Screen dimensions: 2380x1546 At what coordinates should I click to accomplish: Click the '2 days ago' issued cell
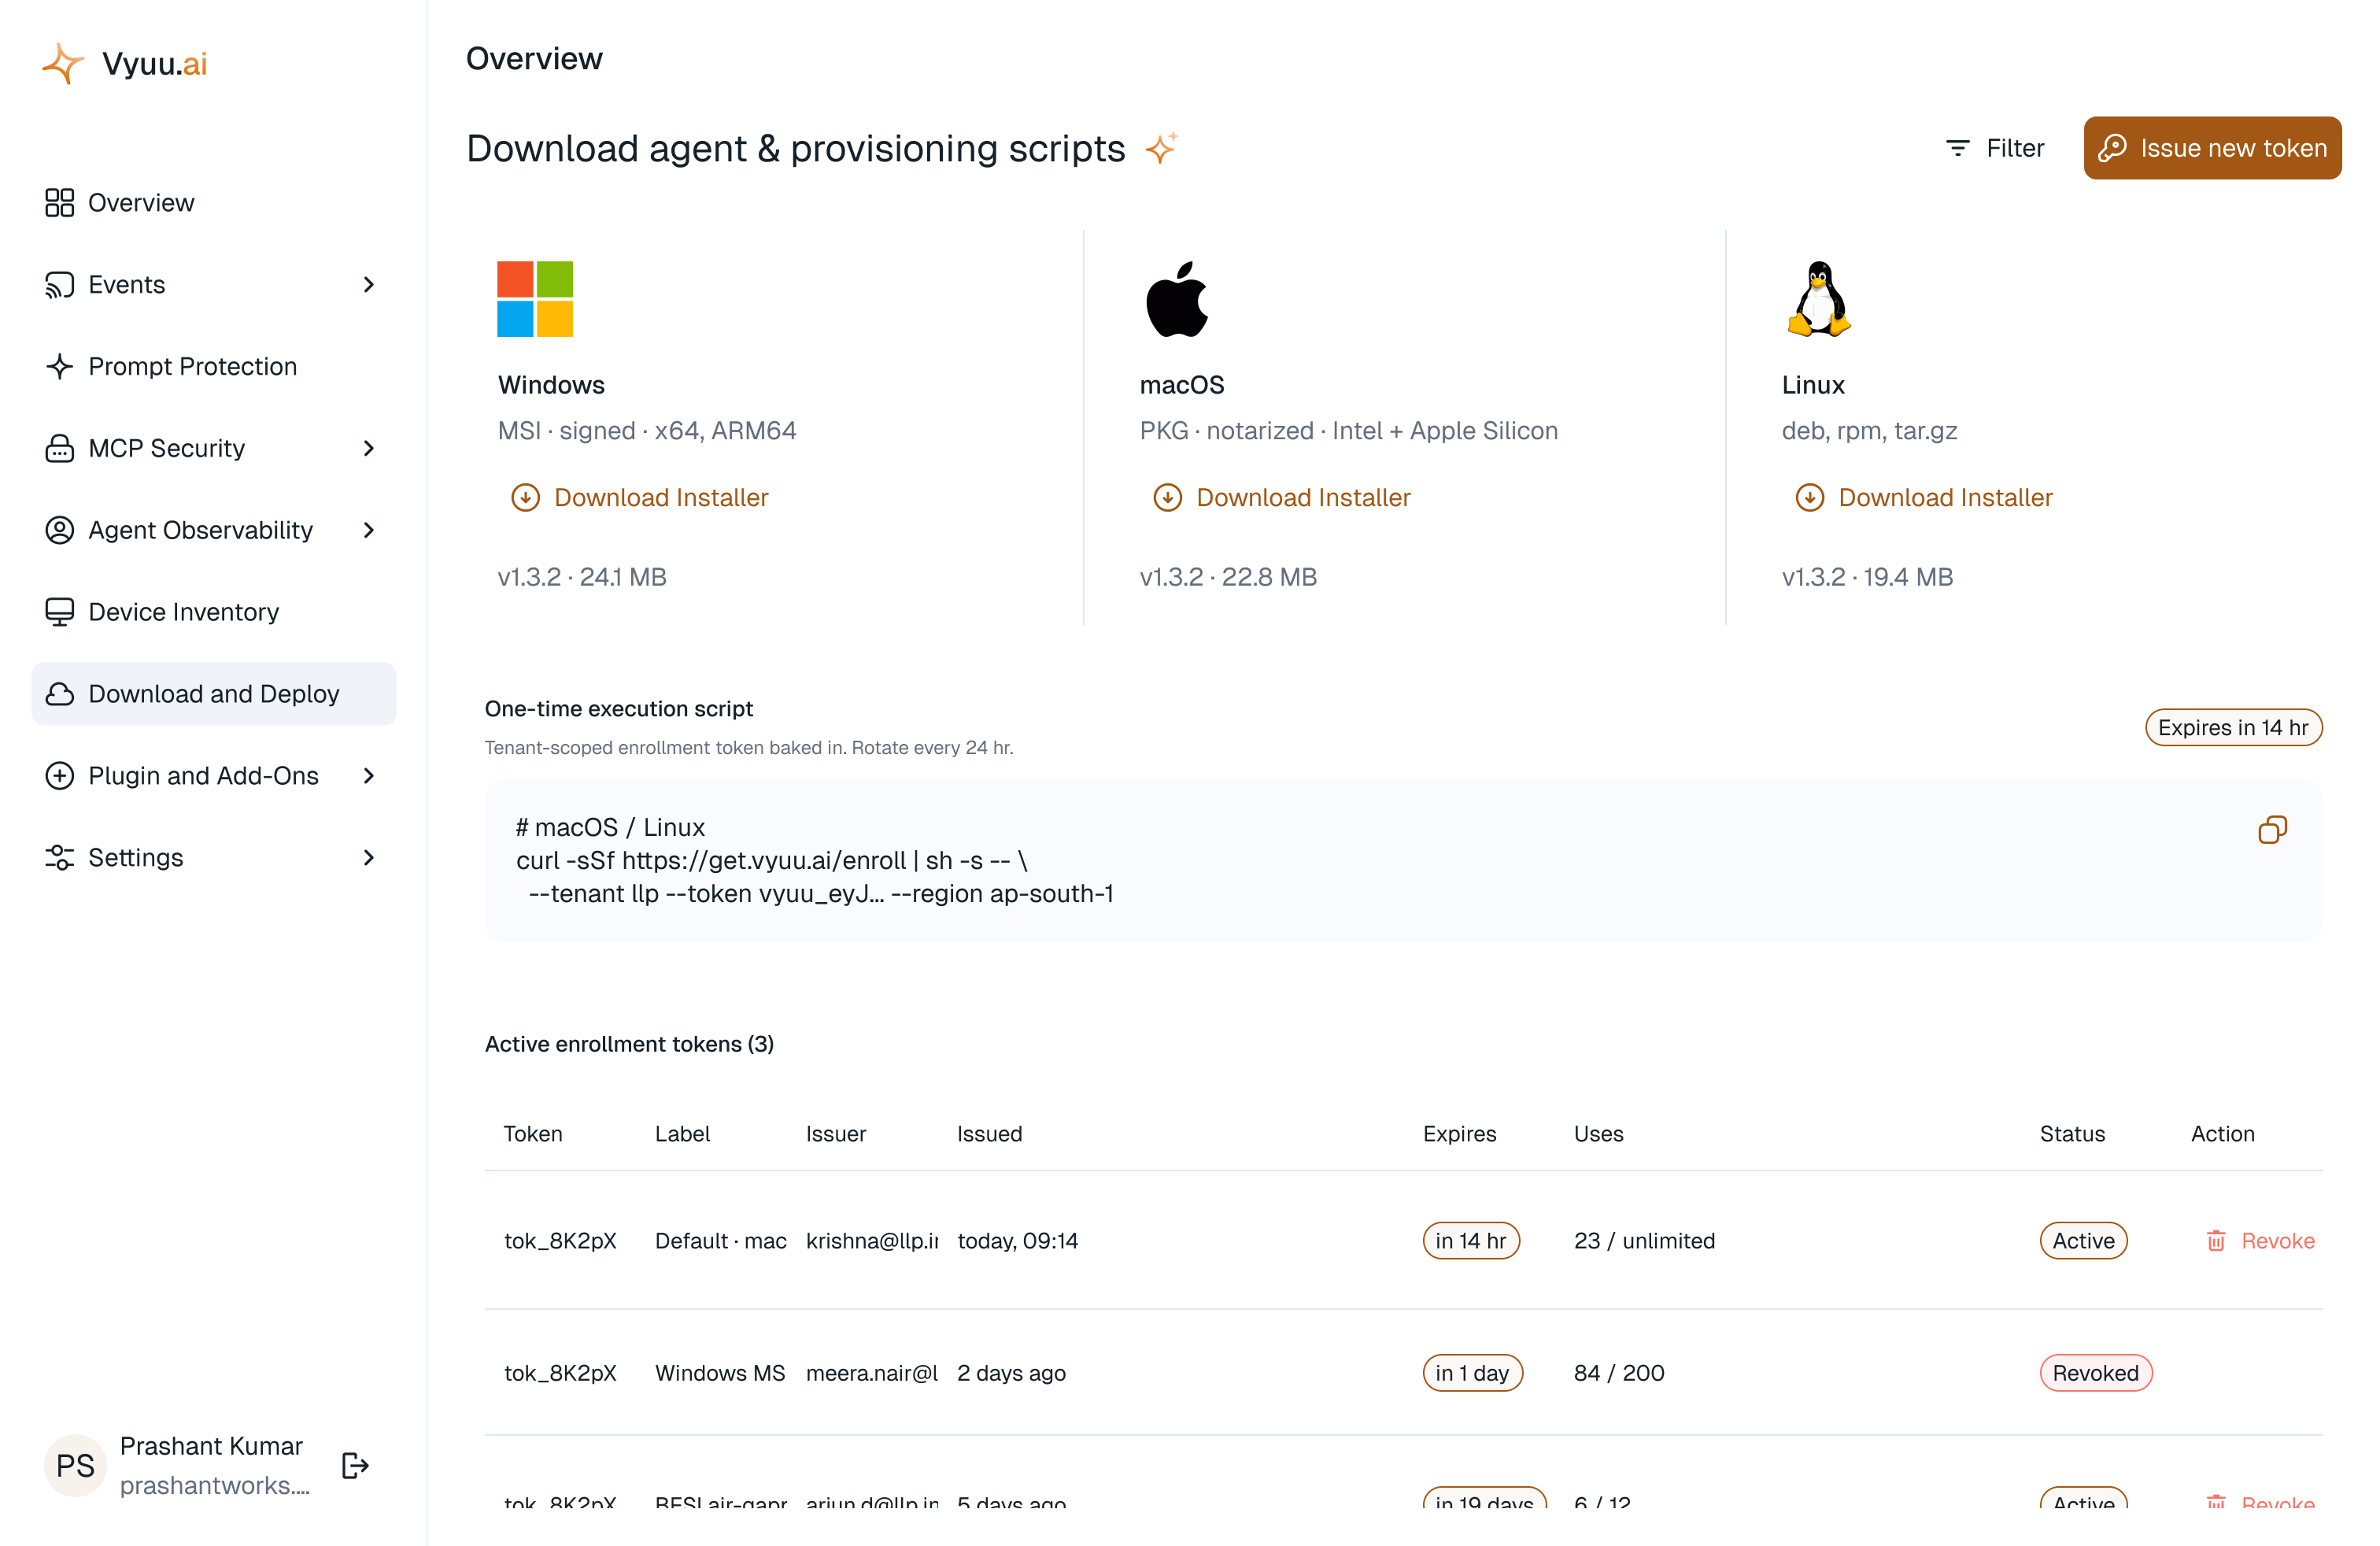(1011, 1373)
